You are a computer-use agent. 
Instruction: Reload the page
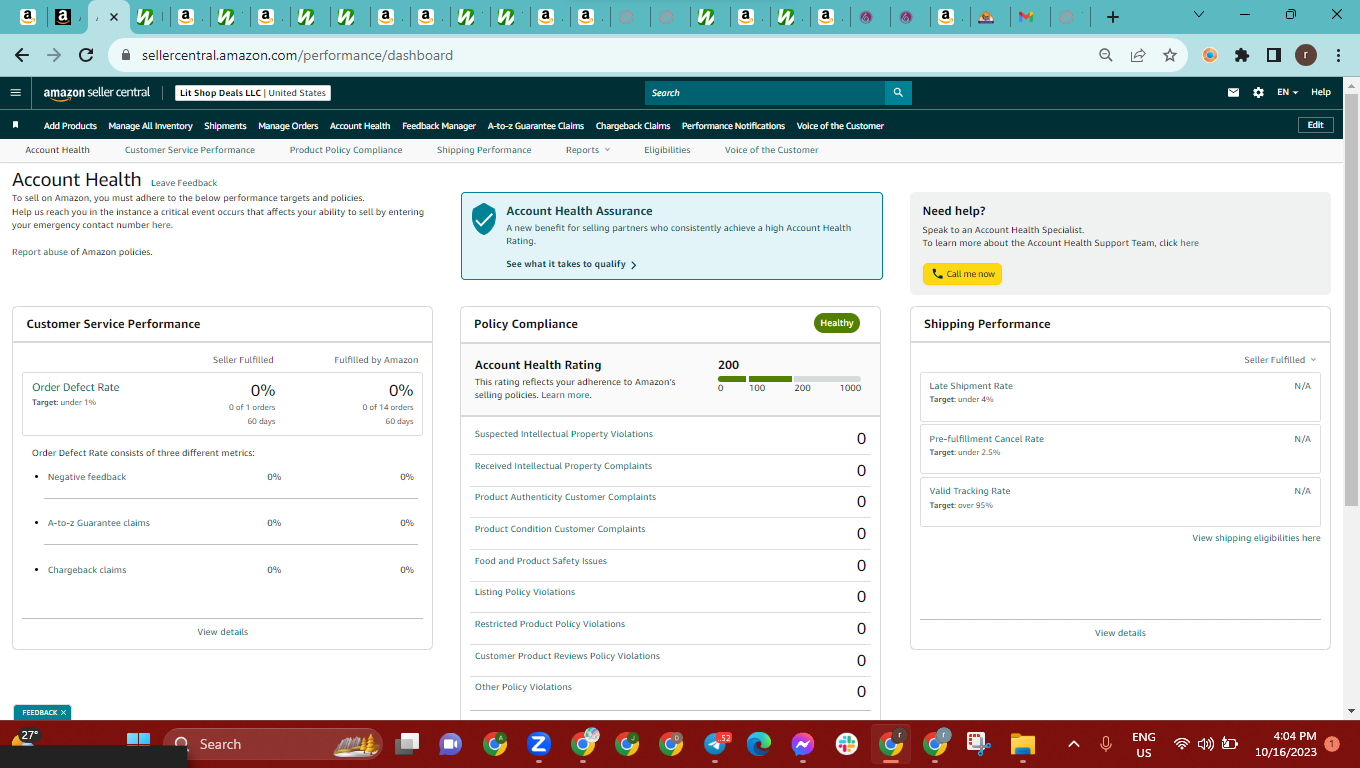point(86,56)
